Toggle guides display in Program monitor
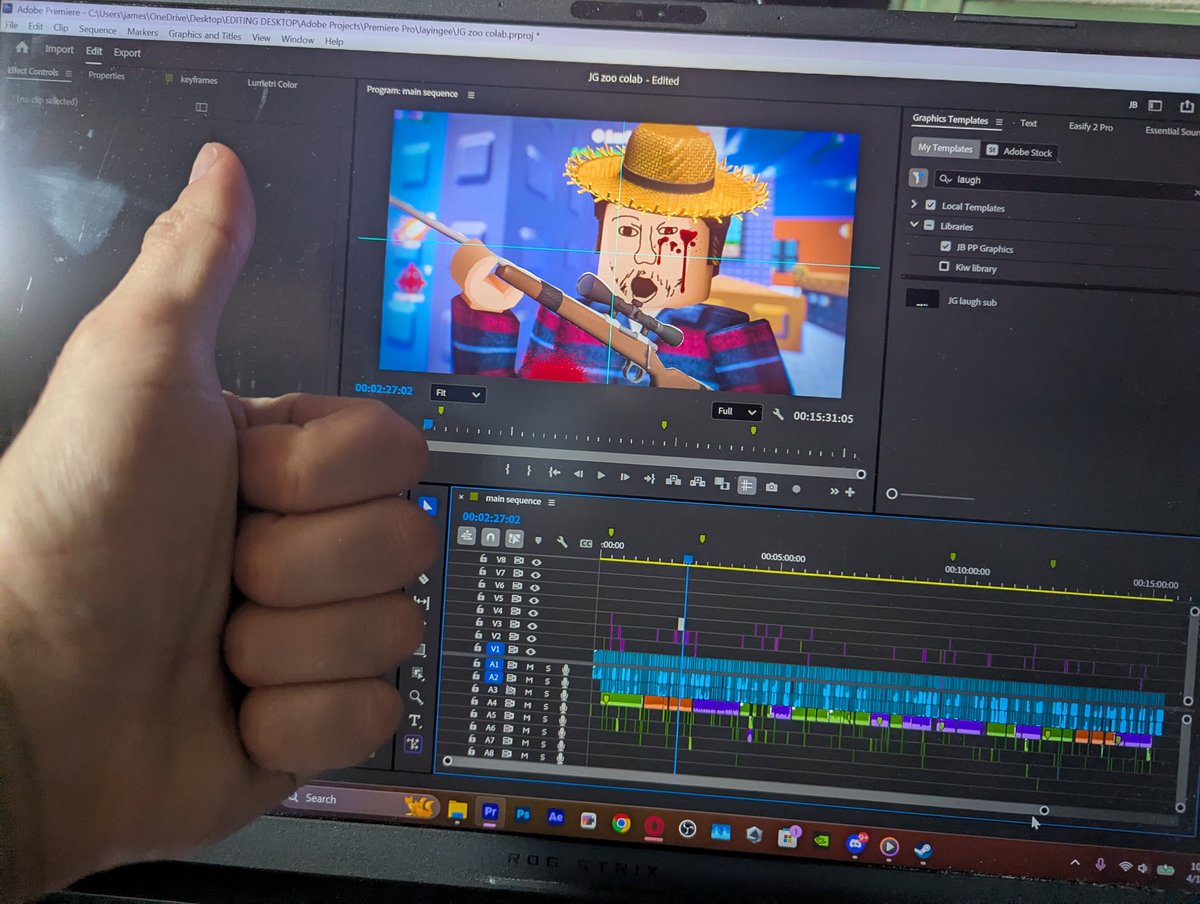Viewport: 1200px width, 904px height. 747,485
